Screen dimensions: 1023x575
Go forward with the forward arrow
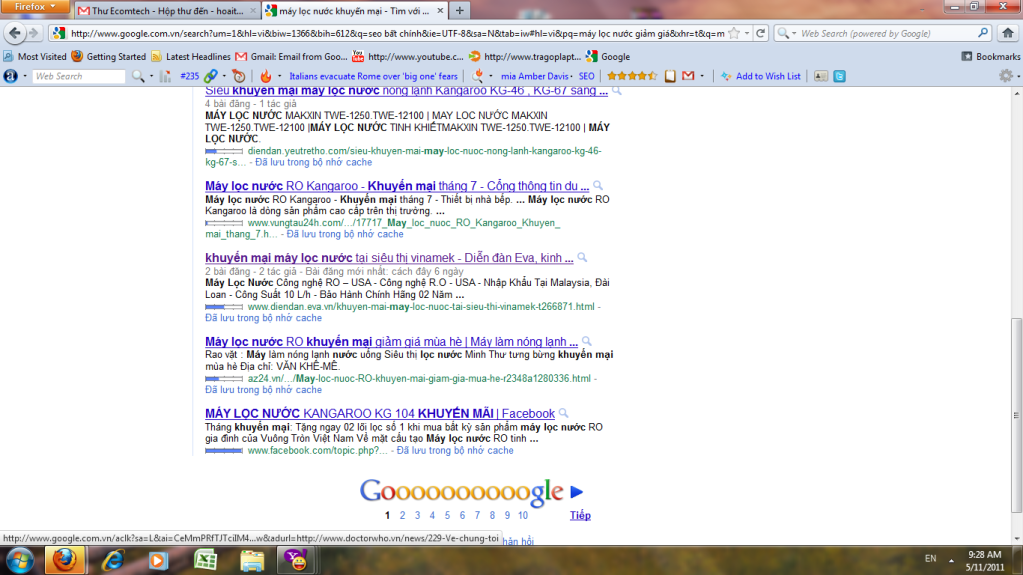point(33,33)
